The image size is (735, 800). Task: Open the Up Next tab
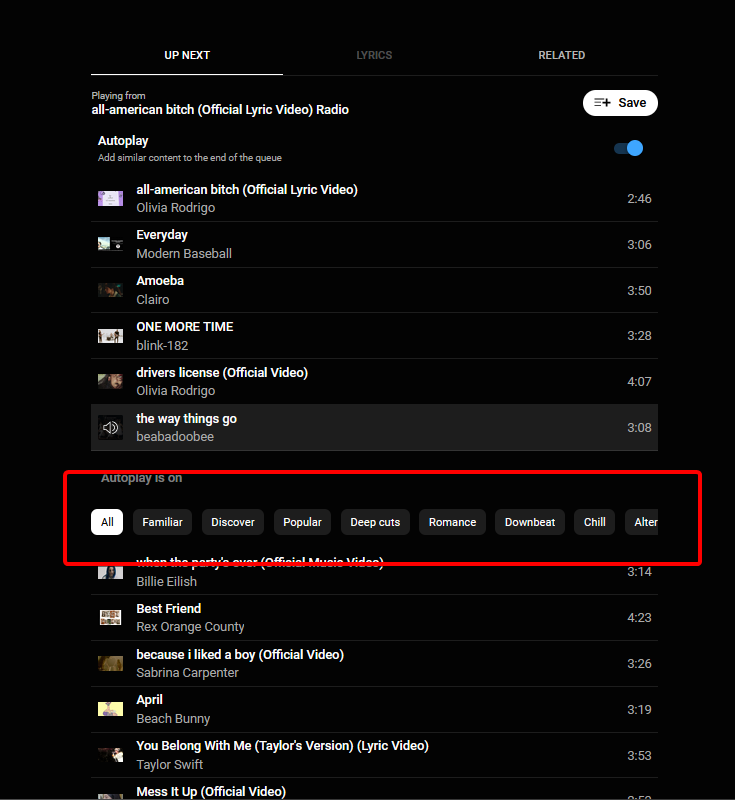187,55
